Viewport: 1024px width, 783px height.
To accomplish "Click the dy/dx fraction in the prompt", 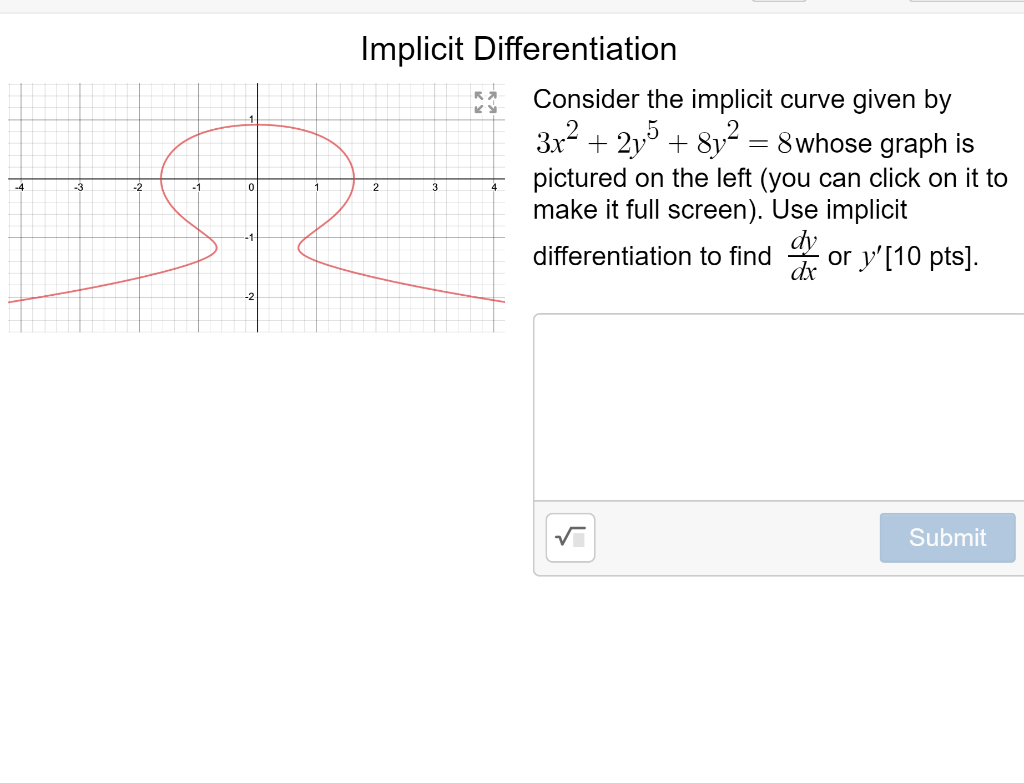I will tap(803, 256).
